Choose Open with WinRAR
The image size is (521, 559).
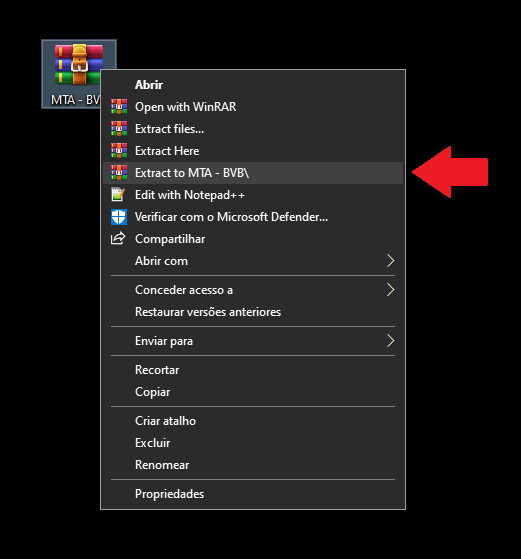253,107
